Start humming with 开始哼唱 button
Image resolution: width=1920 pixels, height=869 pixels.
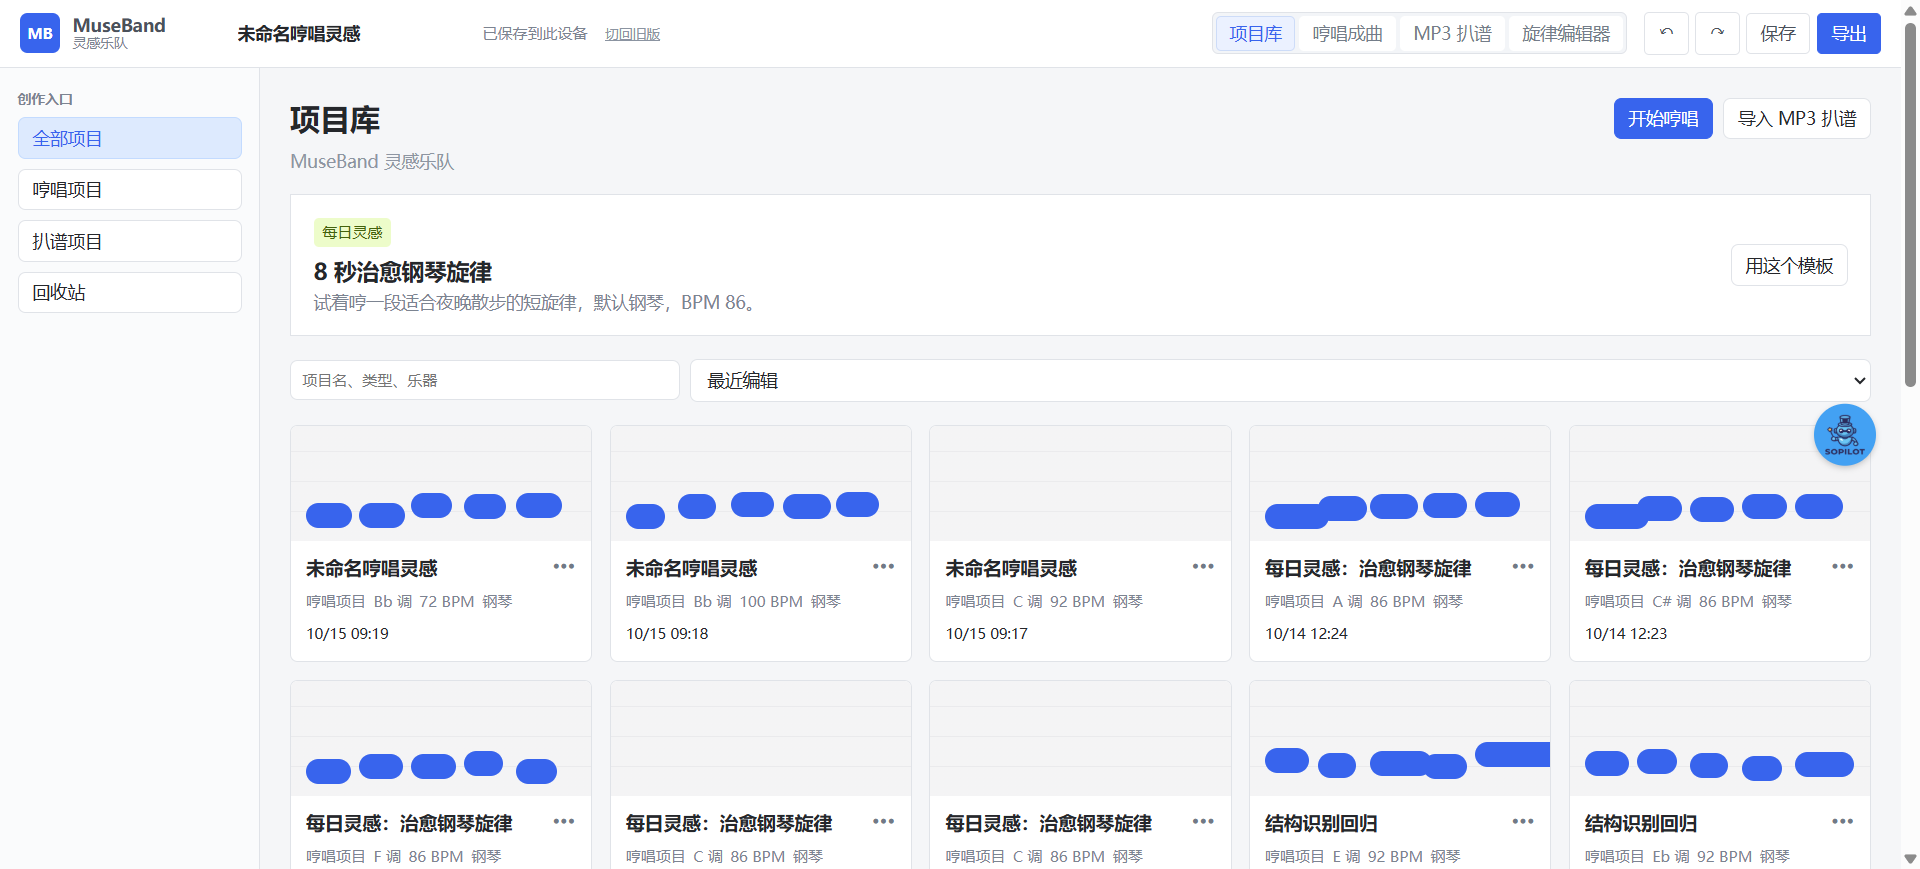[x=1663, y=118]
